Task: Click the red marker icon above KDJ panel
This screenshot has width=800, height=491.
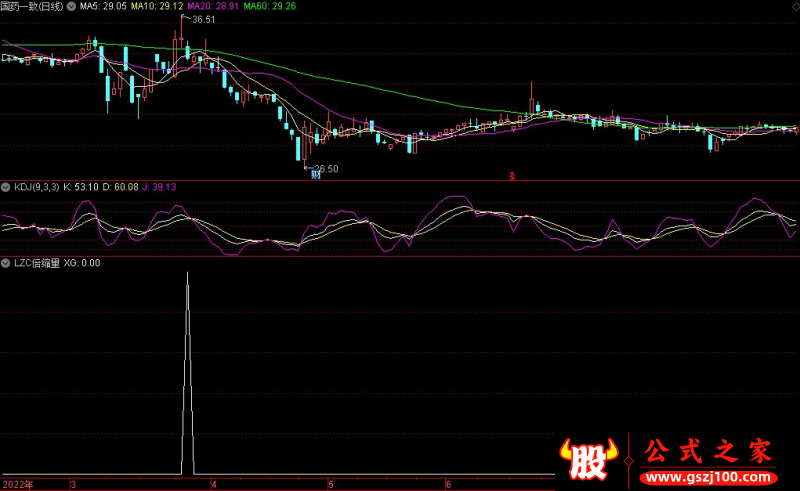Action: [x=511, y=176]
